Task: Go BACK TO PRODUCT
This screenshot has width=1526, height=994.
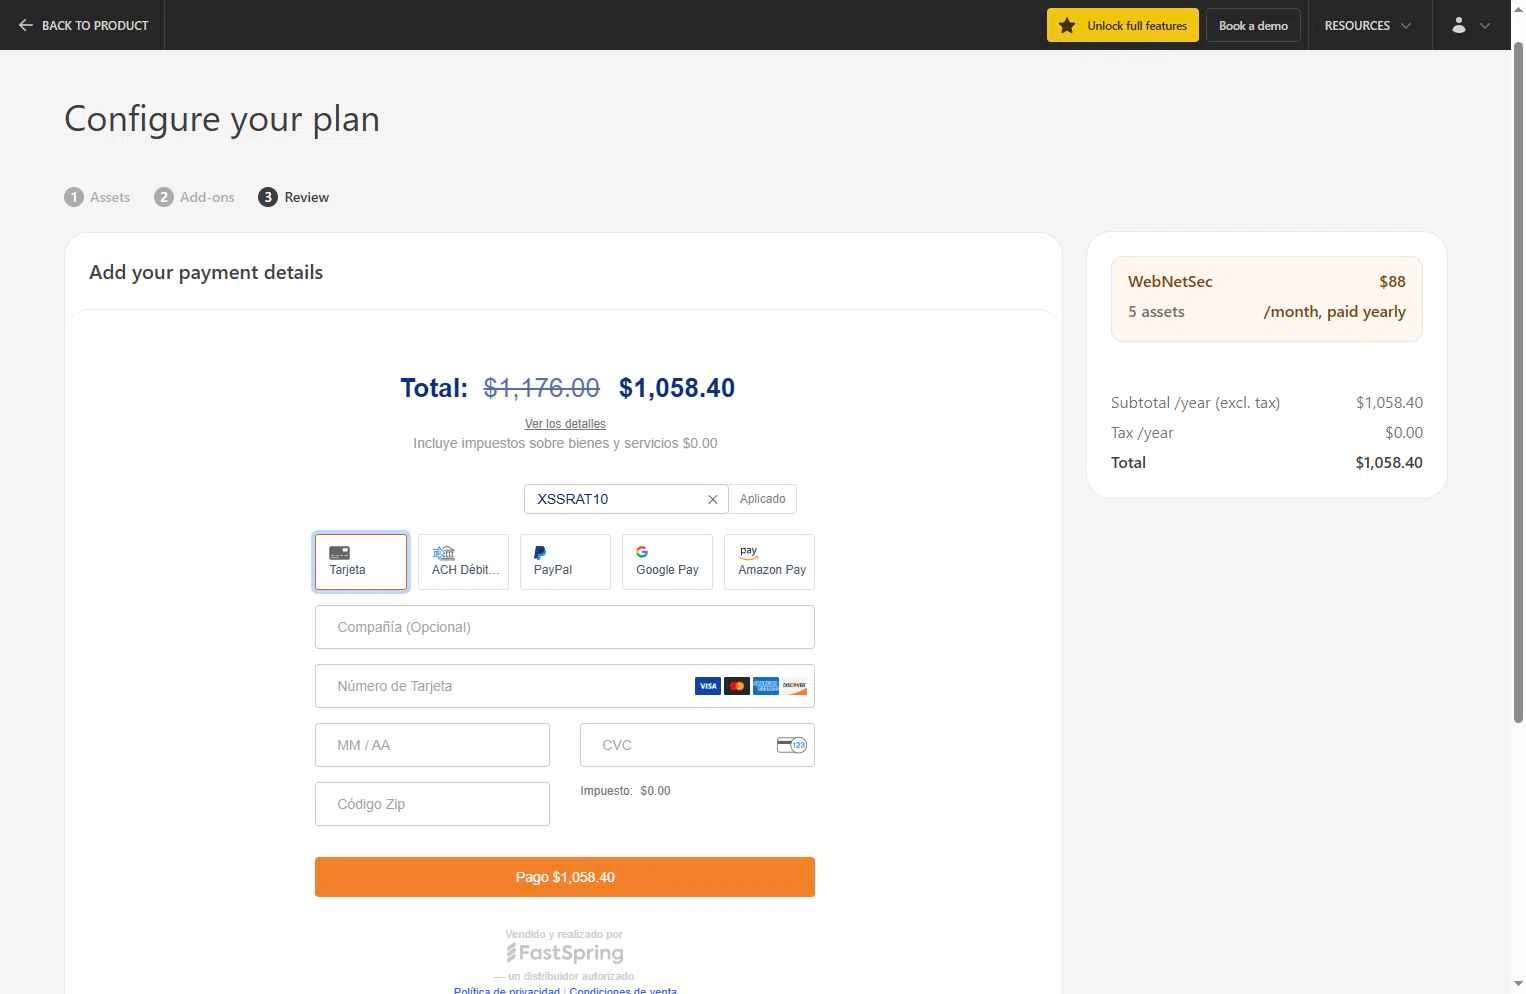Action: pyautogui.click(x=84, y=25)
